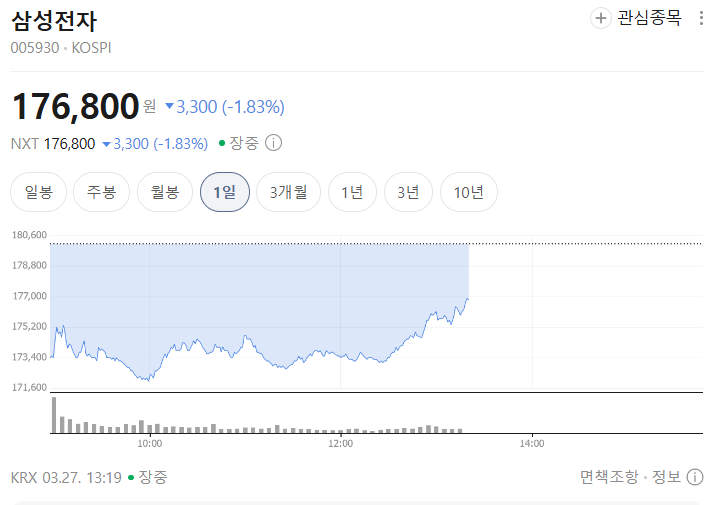Click the tallest volume bar at market open

(54, 415)
